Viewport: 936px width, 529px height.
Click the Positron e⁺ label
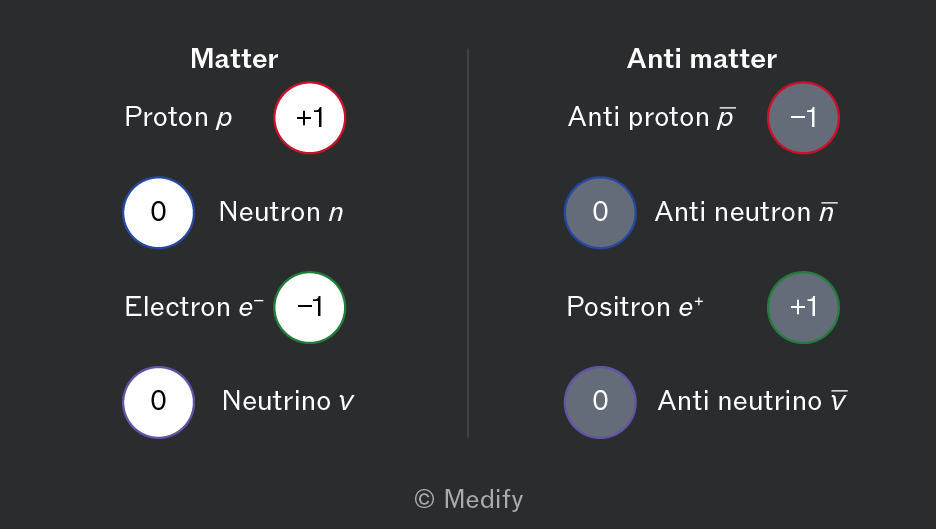[x=635, y=307]
